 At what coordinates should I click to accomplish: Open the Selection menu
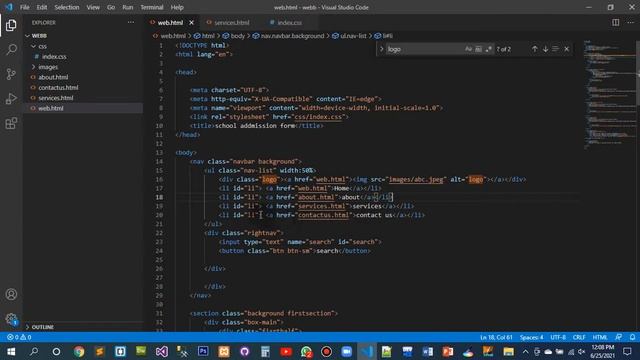(x=67, y=7)
